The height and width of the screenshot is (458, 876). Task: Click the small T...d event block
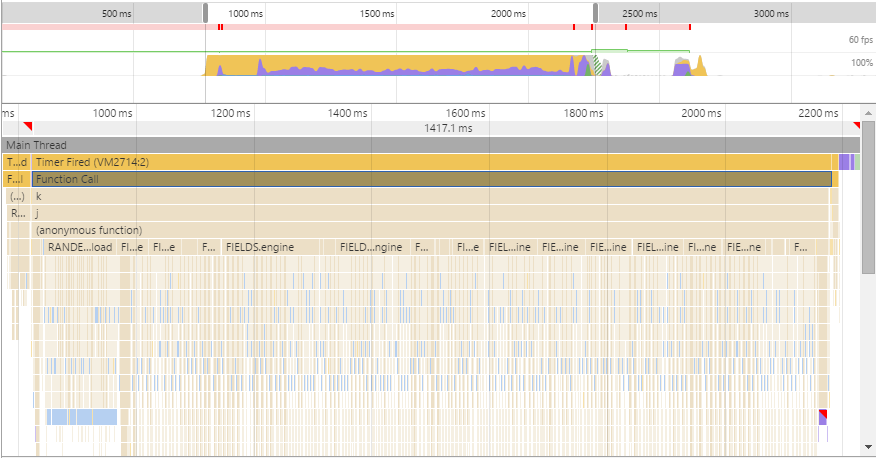(x=17, y=162)
